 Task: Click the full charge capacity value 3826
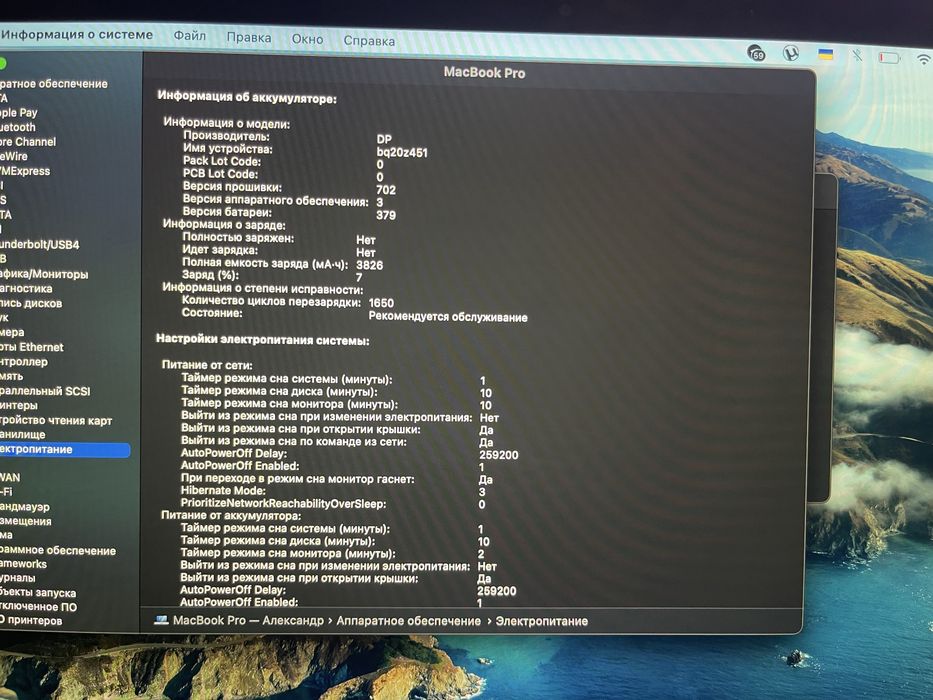click(370, 265)
